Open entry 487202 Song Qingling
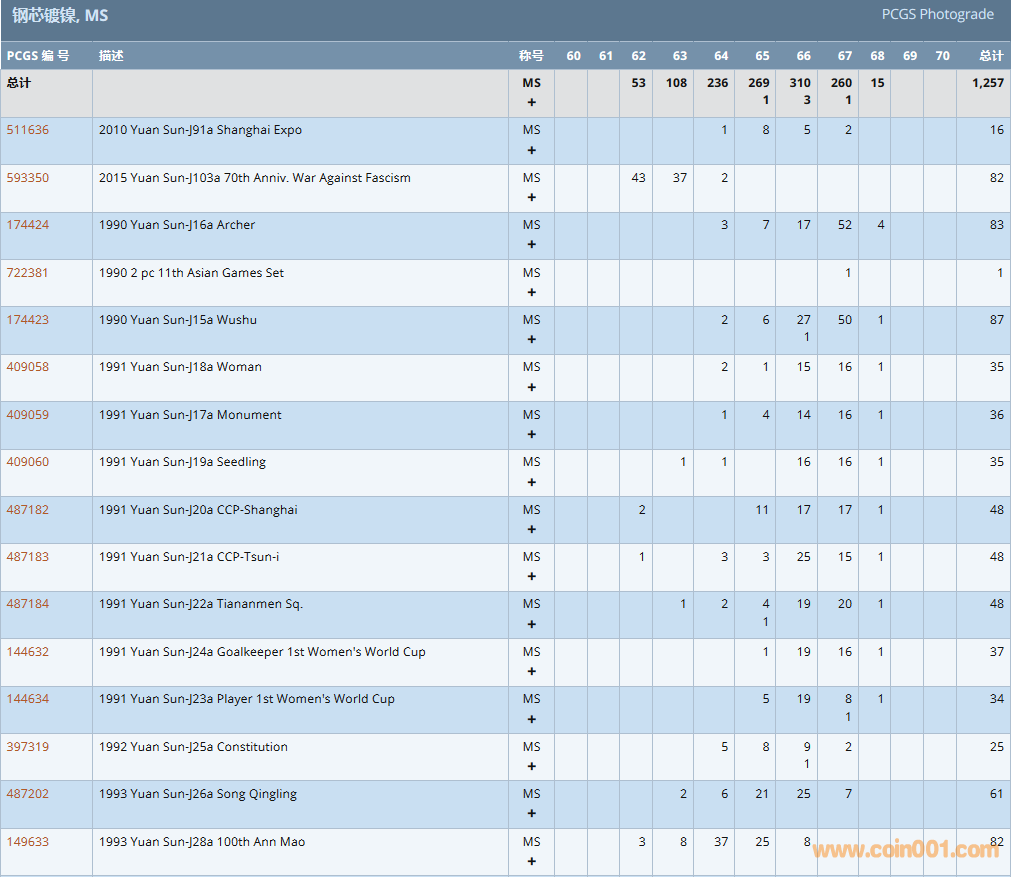 [x=28, y=794]
